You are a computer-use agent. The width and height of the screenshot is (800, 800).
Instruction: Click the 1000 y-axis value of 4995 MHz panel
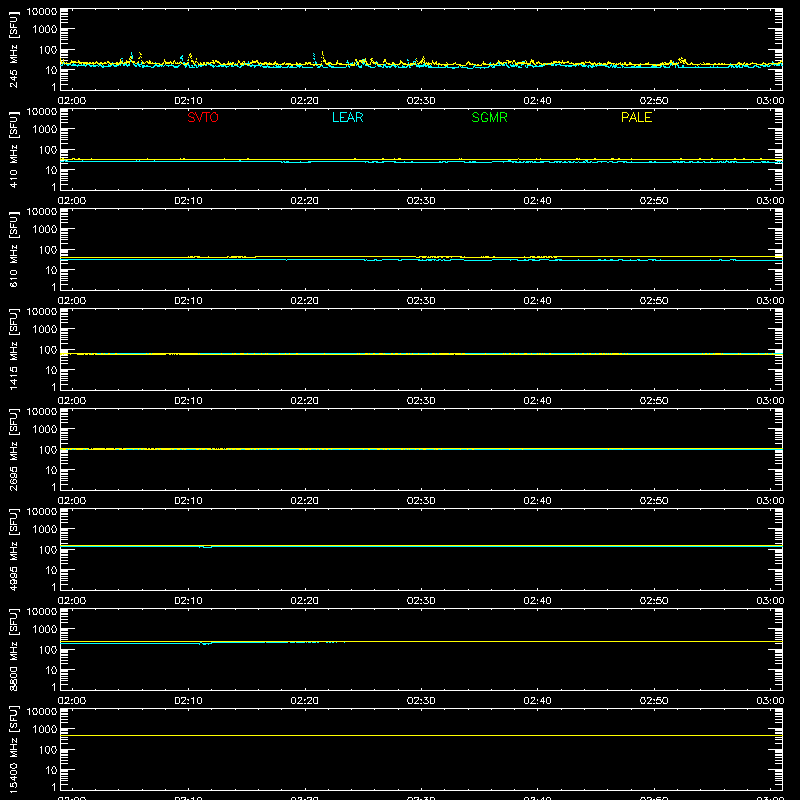[x=45, y=529]
